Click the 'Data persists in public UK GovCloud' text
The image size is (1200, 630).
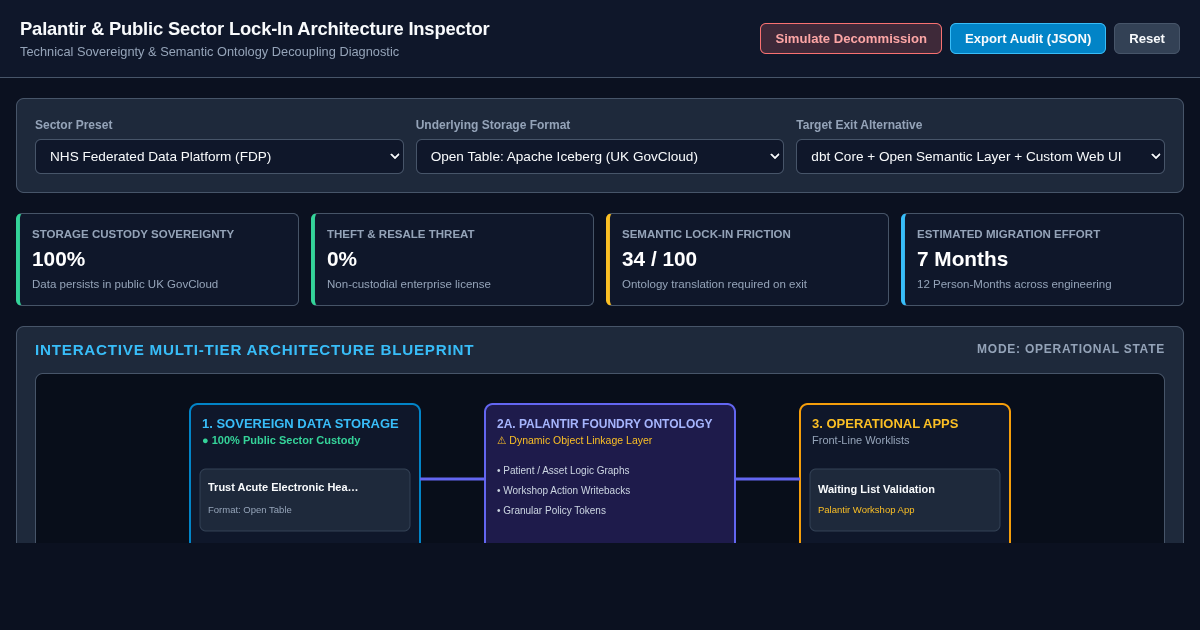point(125,284)
